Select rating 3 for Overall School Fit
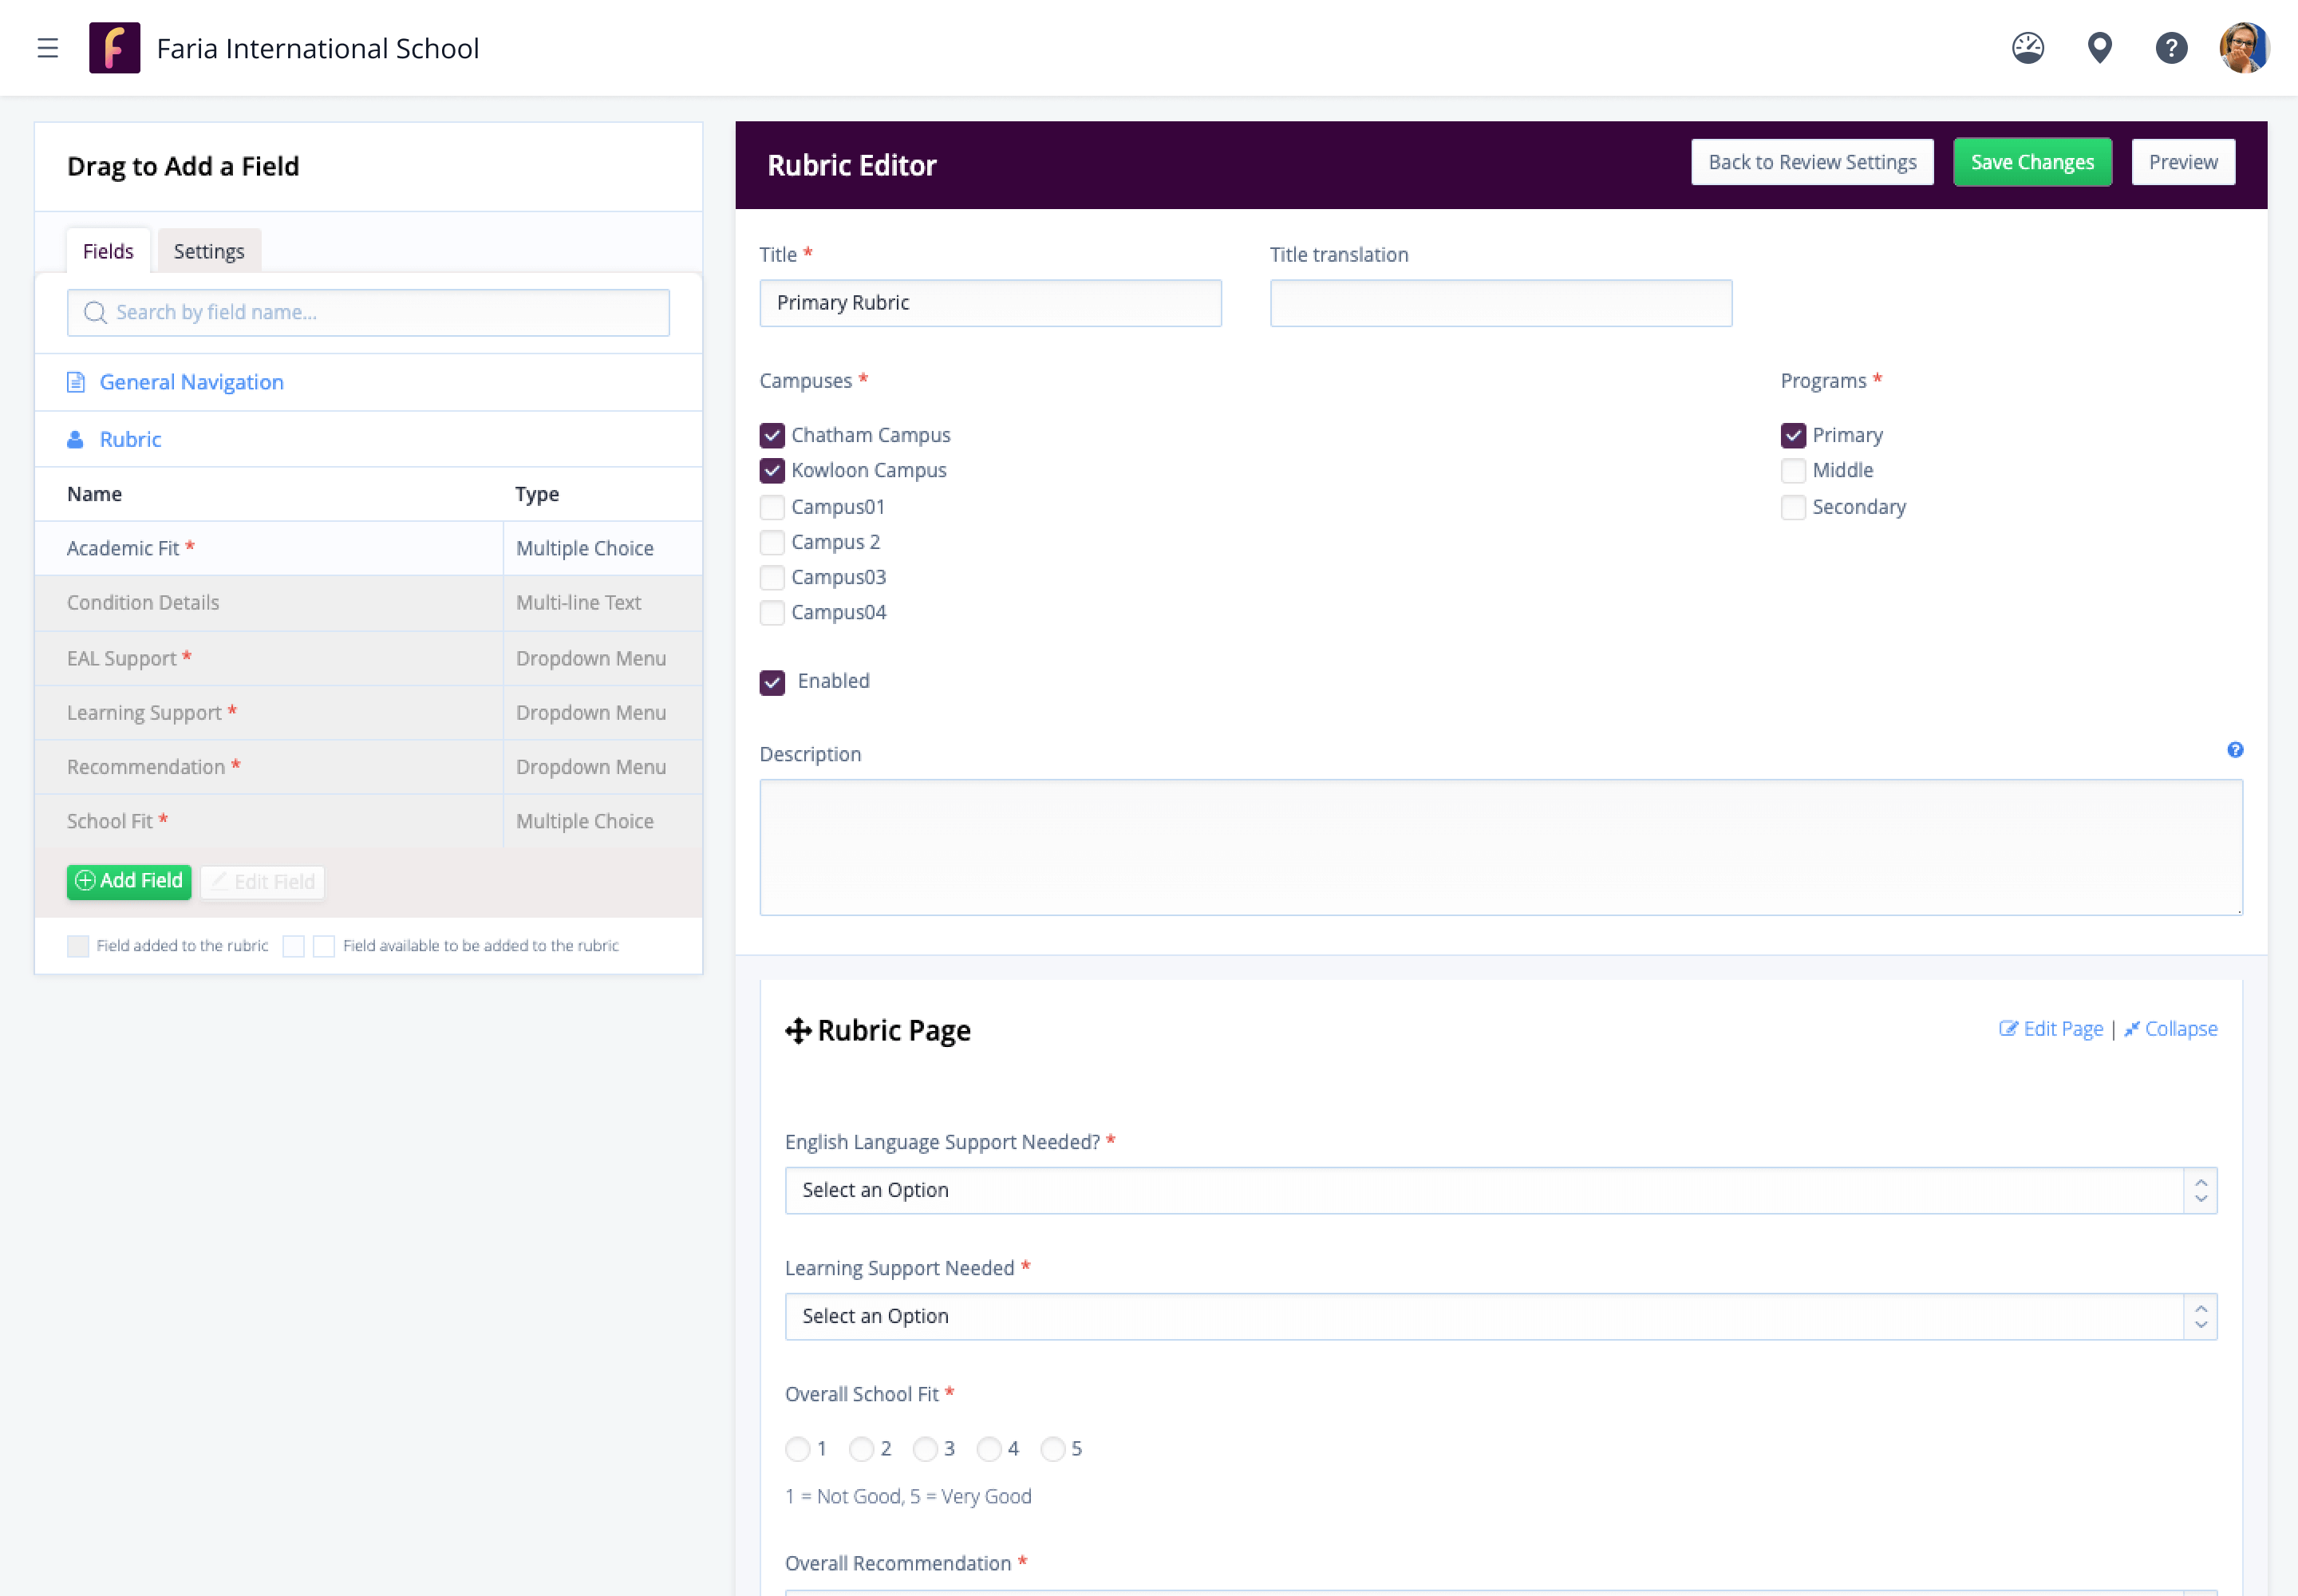This screenshot has width=2298, height=1596. (925, 1449)
